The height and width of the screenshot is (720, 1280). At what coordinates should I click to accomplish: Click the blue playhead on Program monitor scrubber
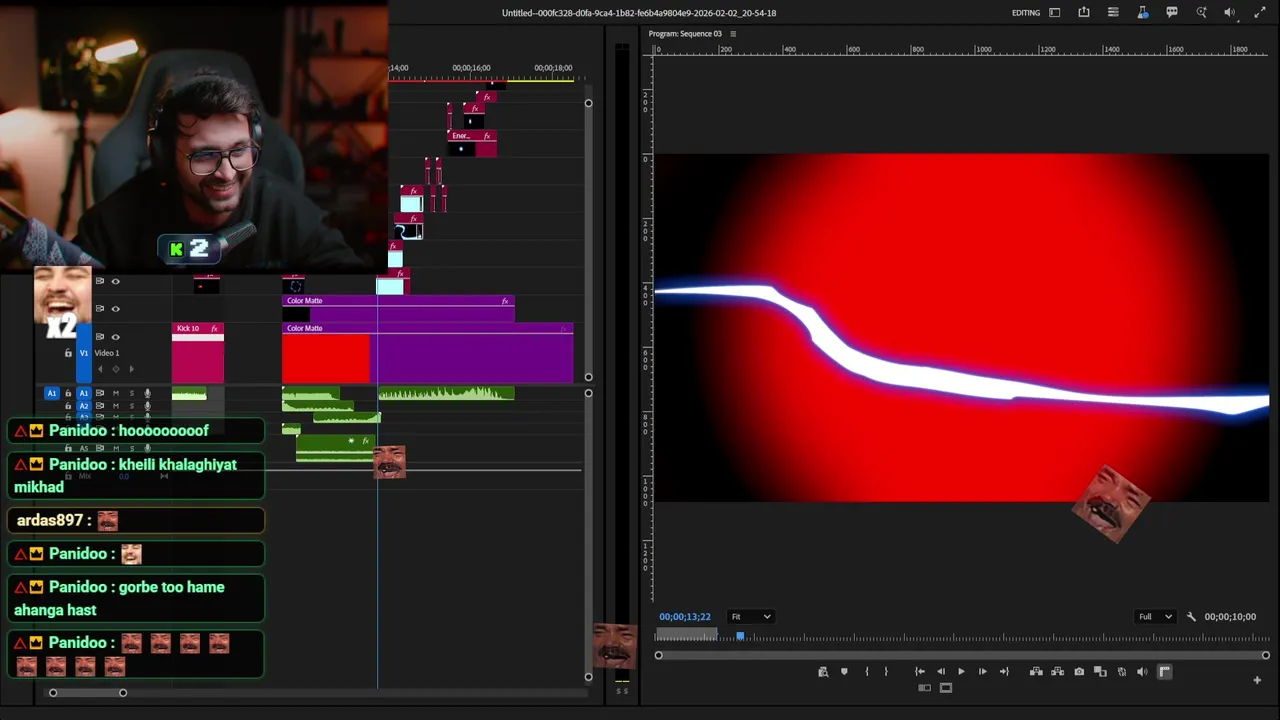coord(741,636)
